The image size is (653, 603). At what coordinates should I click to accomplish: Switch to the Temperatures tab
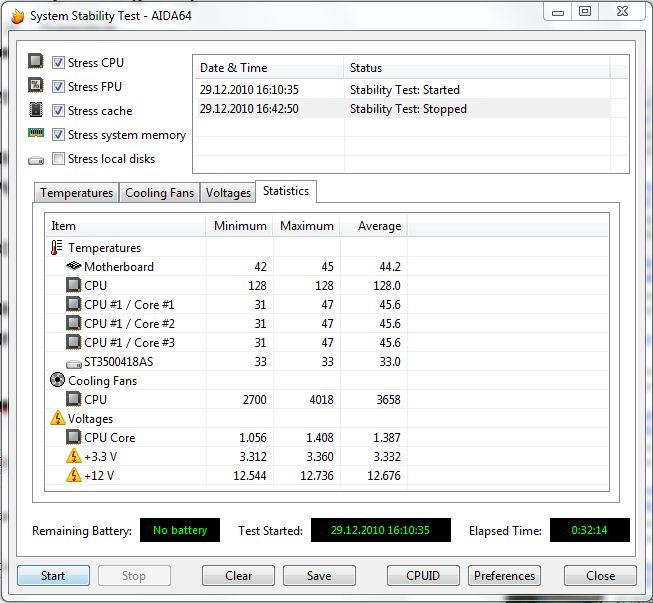tap(76, 193)
